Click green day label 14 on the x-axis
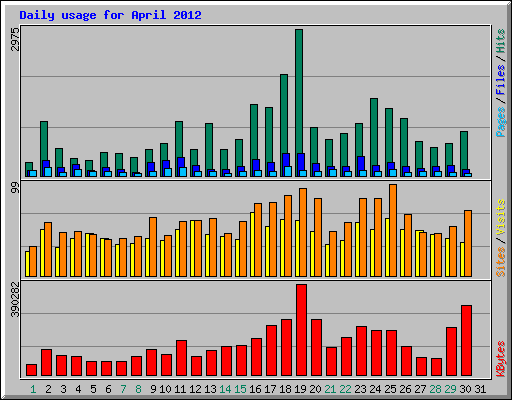This screenshot has height=400, width=512. click(225, 389)
